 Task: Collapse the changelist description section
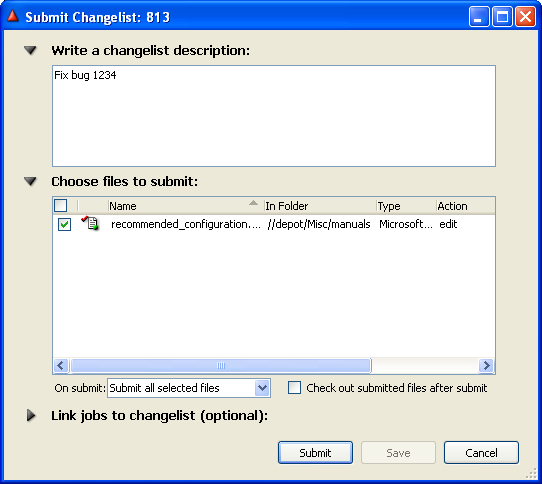pyautogui.click(x=30, y=50)
